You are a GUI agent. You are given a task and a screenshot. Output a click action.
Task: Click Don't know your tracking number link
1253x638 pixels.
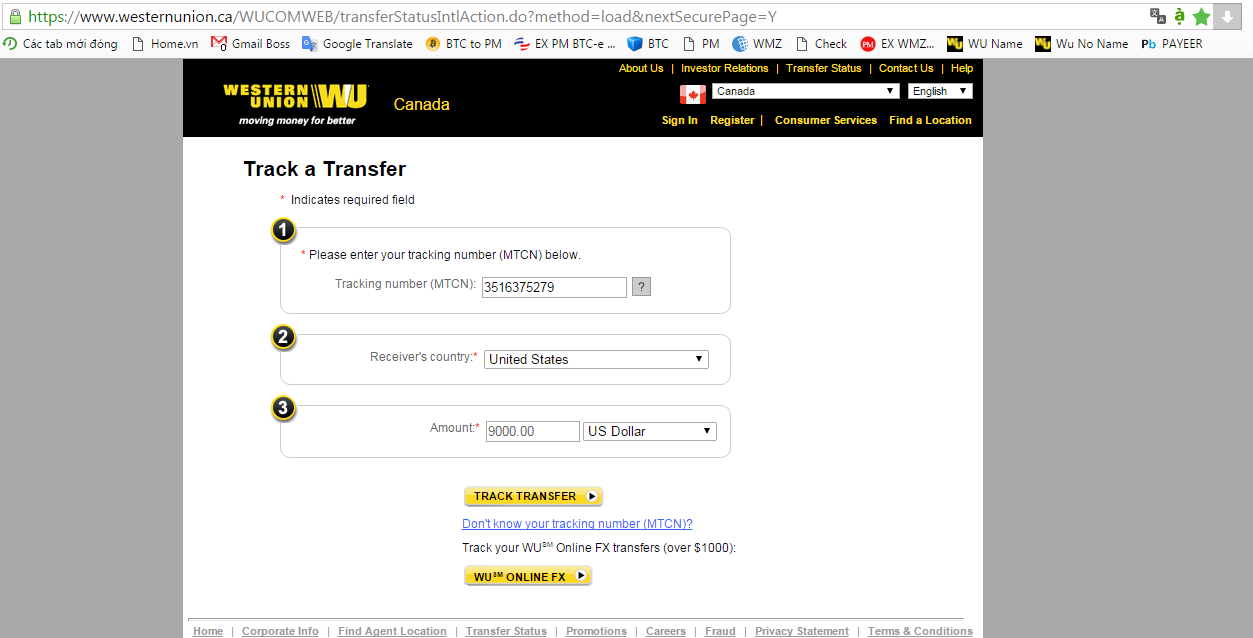pyautogui.click(x=577, y=524)
